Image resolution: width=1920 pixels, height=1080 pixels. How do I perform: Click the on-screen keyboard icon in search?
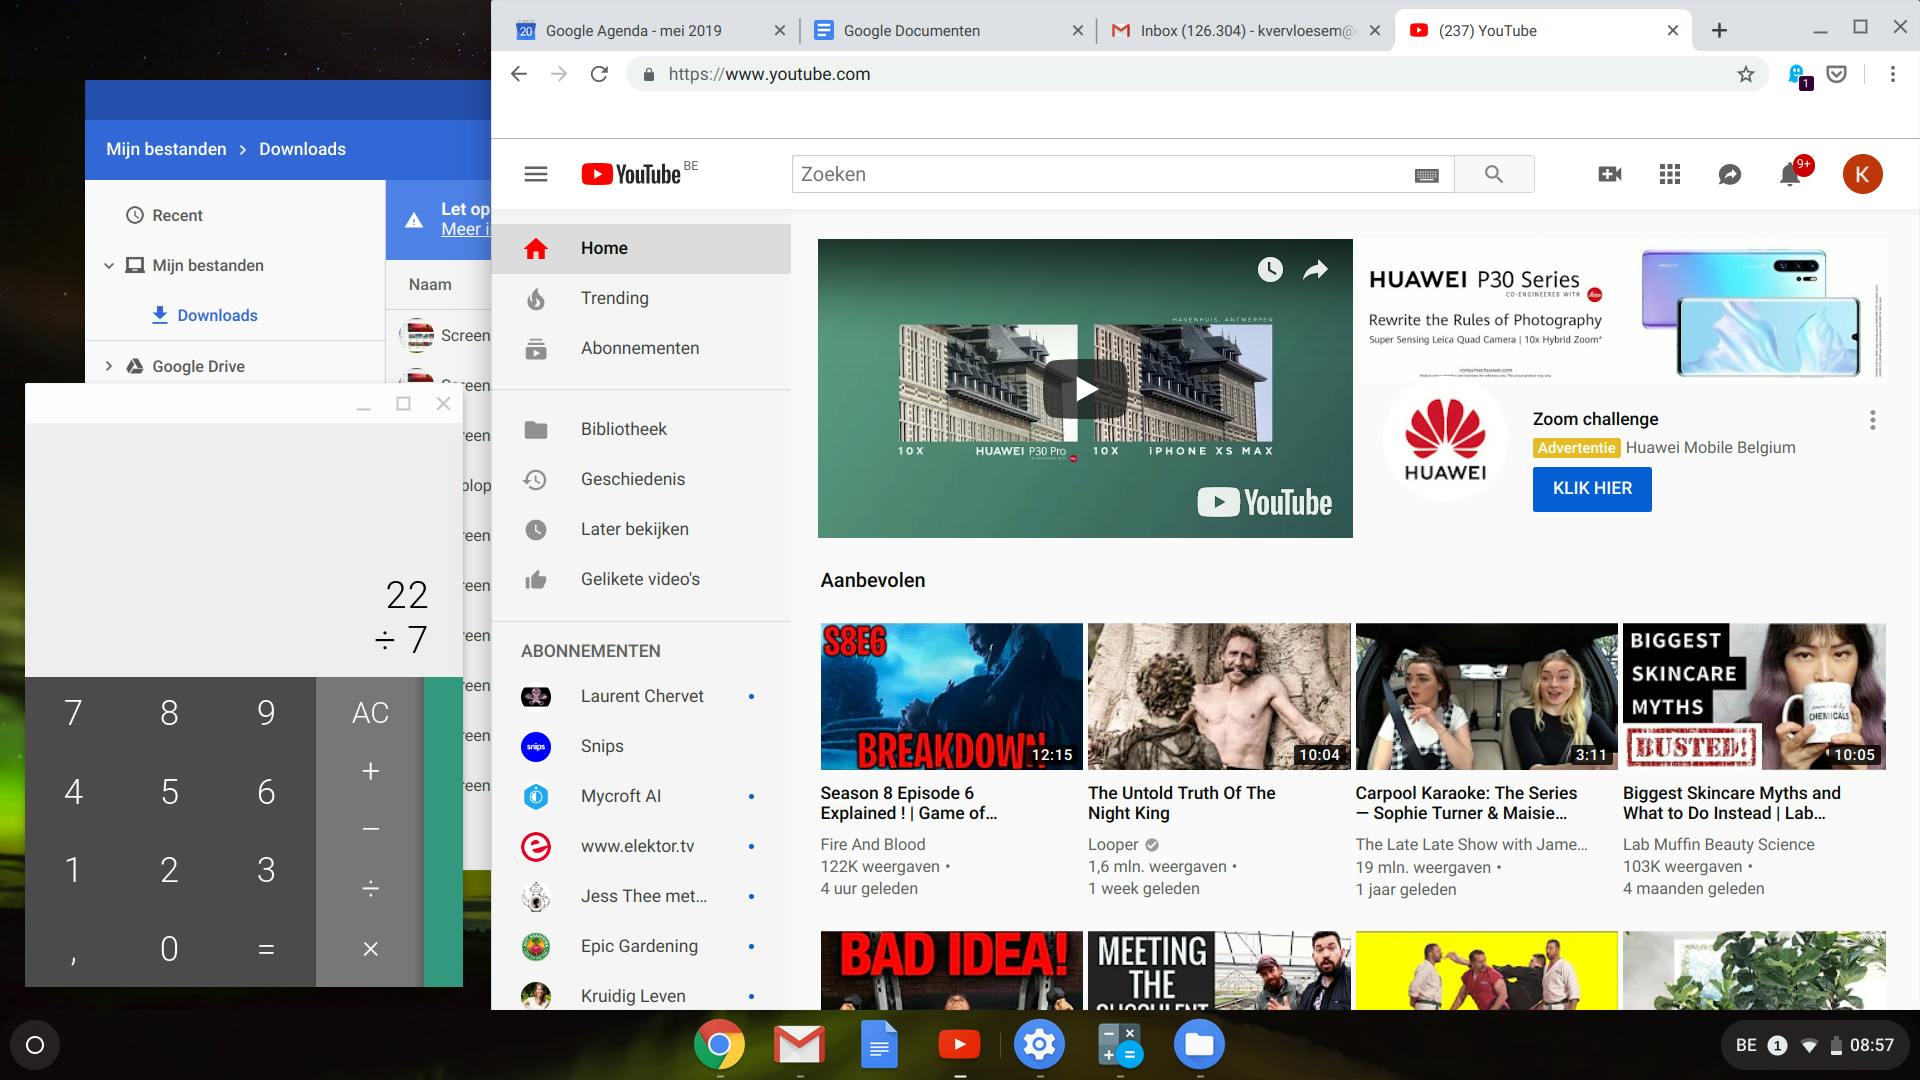[x=1427, y=175]
